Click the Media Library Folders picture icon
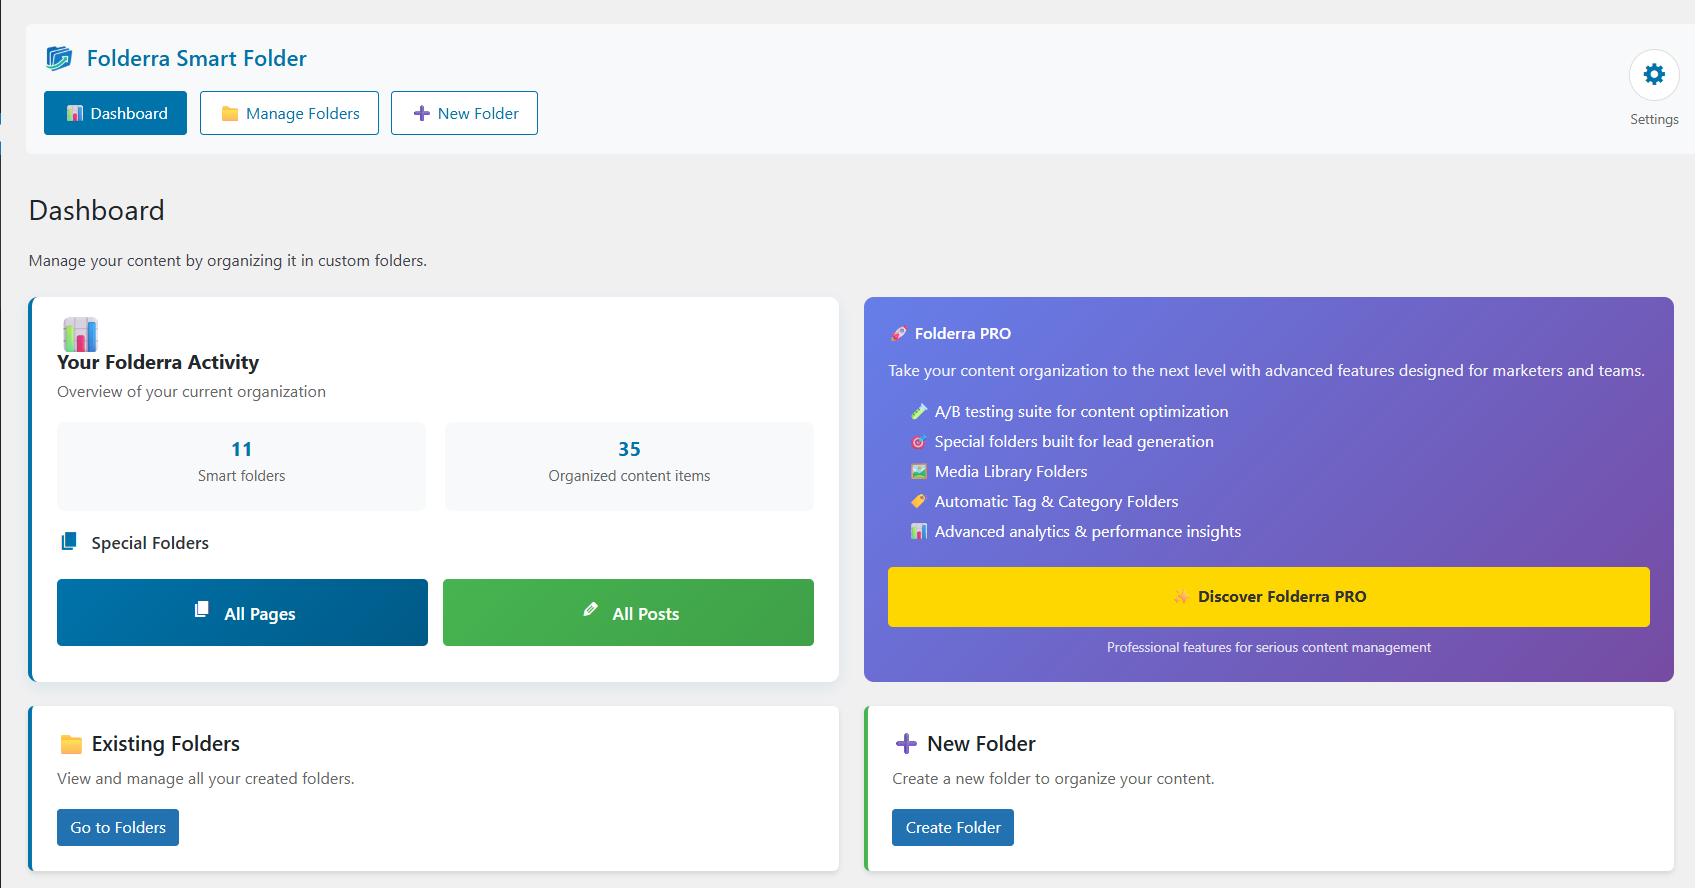Screen dimensions: 1695x888 pyautogui.click(x=919, y=471)
